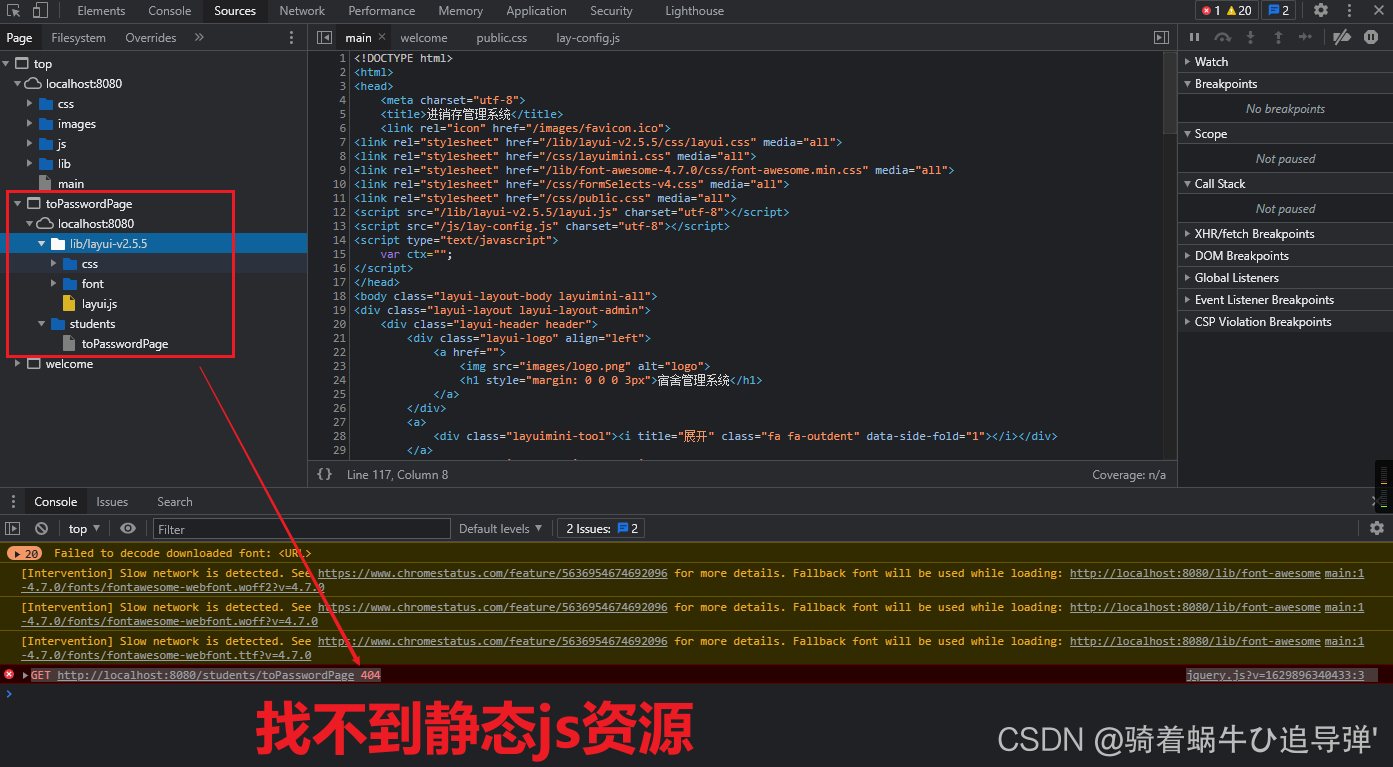
Task: Expand the GET 404 error entry
Action: click(26, 676)
